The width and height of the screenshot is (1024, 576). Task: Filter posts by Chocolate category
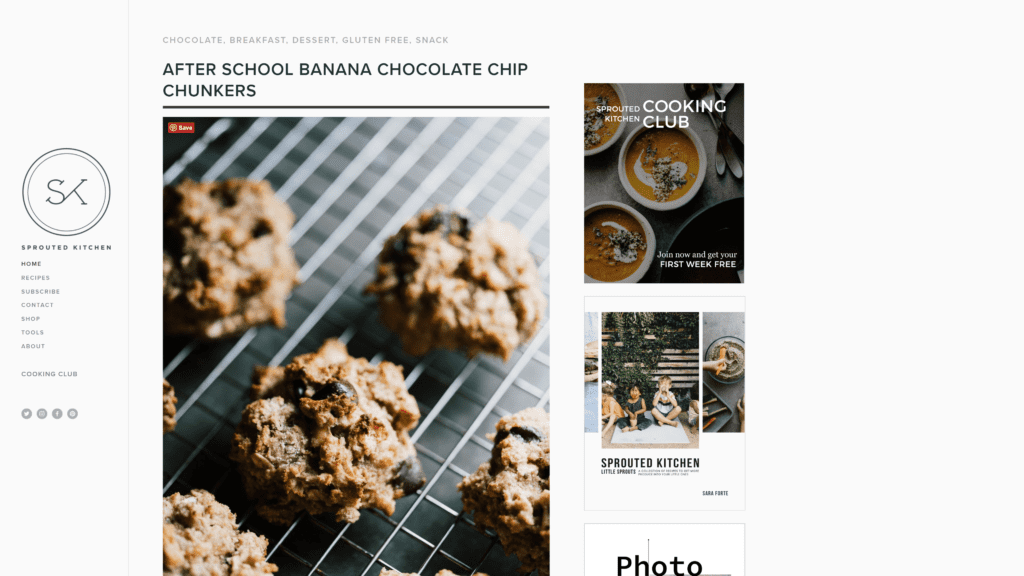[193, 40]
